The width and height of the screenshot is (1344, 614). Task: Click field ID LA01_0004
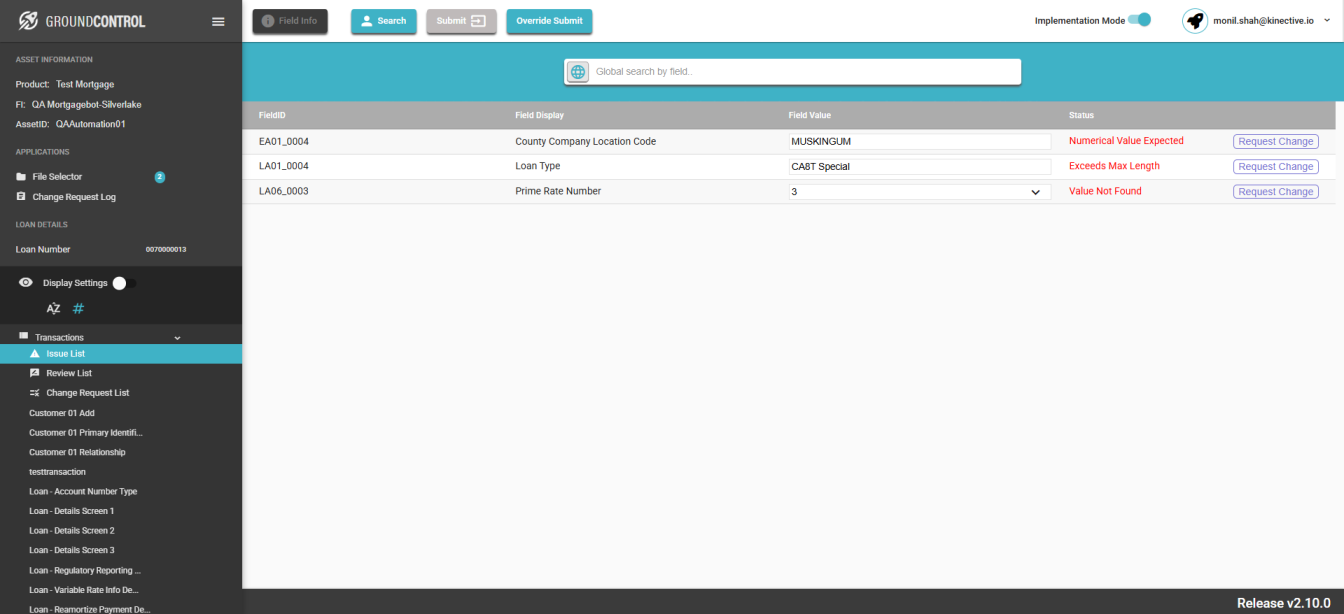pyautogui.click(x=284, y=166)
